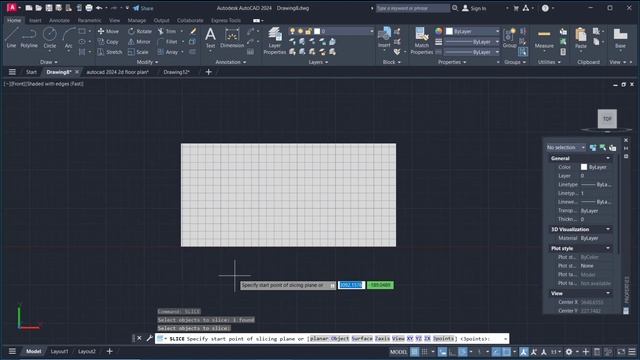Image resolution: width=640 pixels, height=360 pixels.
Task: Click Sign In
Action: point(474,8)
